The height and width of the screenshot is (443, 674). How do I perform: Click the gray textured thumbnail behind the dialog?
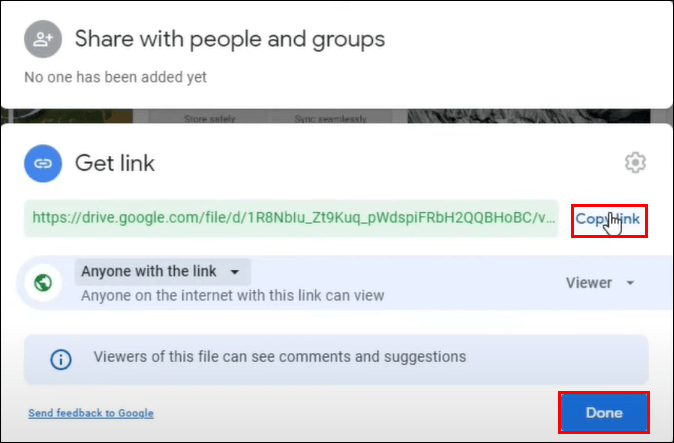tap(528, 116)
